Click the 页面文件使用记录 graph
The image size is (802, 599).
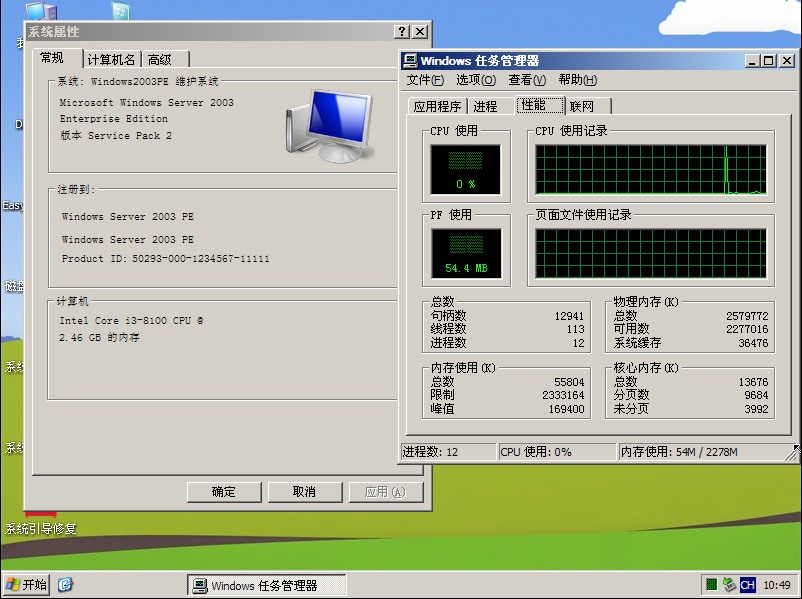click(x=651, y=253)
